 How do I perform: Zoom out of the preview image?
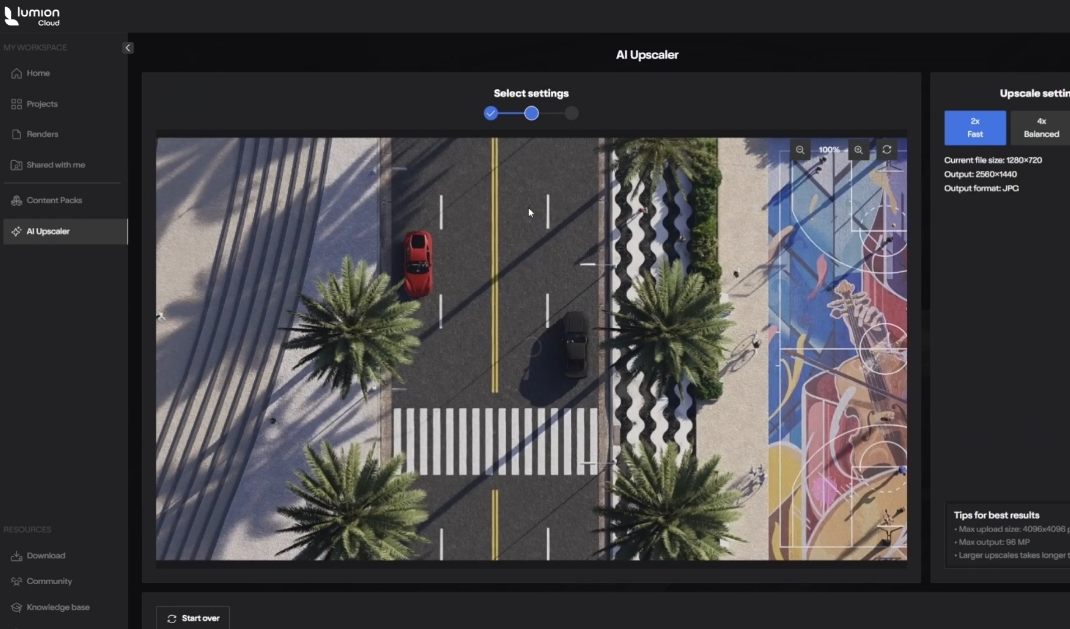point(800,150)
